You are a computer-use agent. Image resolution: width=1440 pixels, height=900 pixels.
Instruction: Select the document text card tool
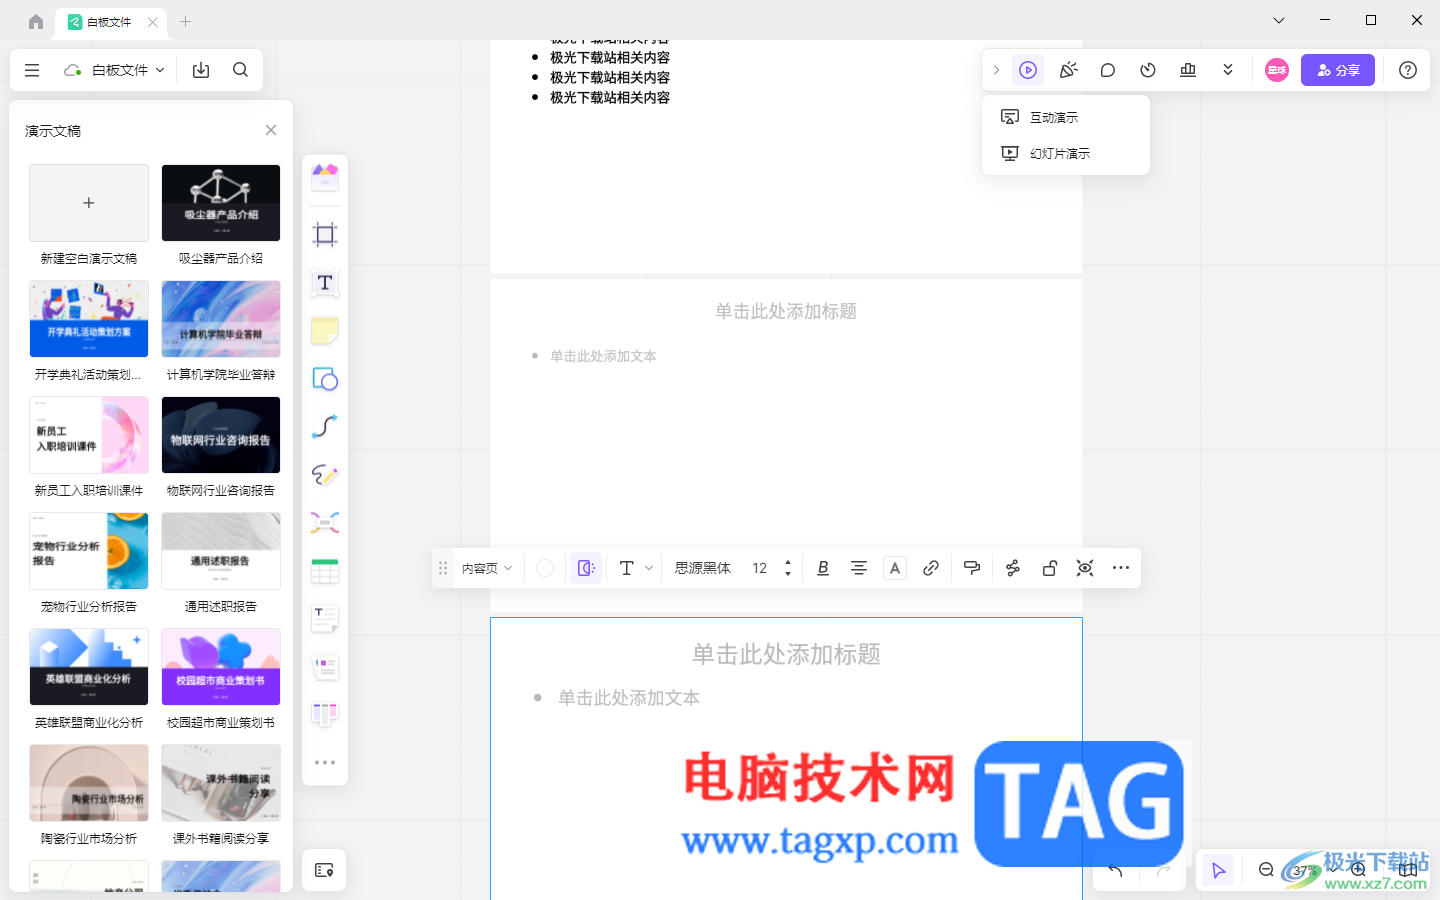(x=325, y=619)
